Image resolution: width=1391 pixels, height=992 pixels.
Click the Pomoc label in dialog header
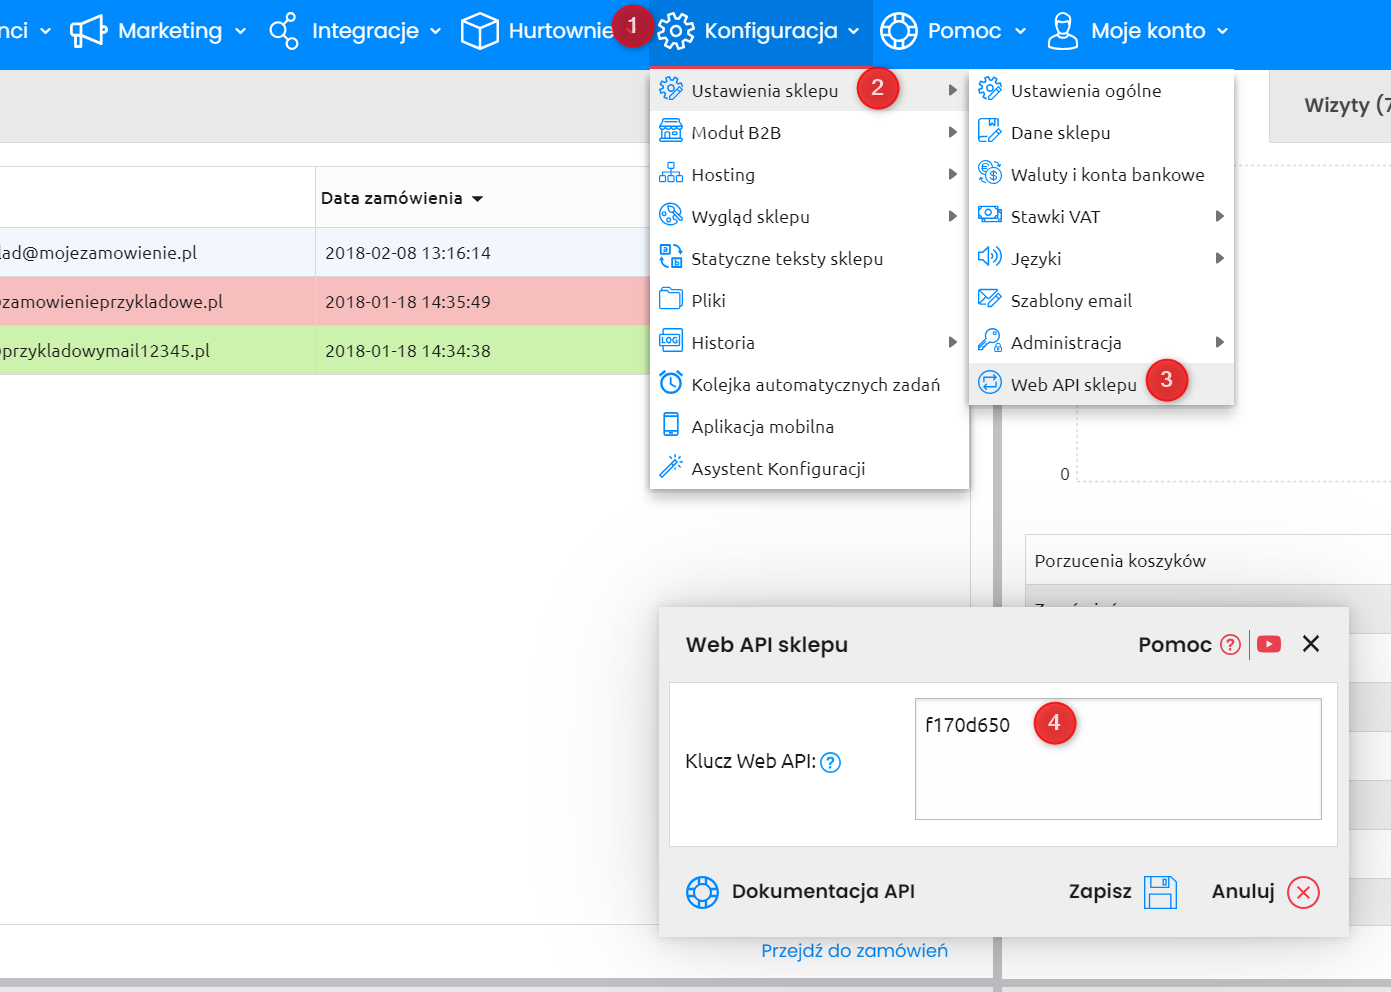[x=1174, y=645]
